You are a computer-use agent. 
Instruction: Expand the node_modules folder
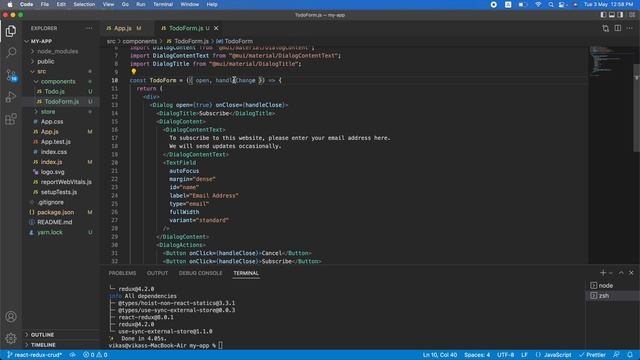[58, 51]
